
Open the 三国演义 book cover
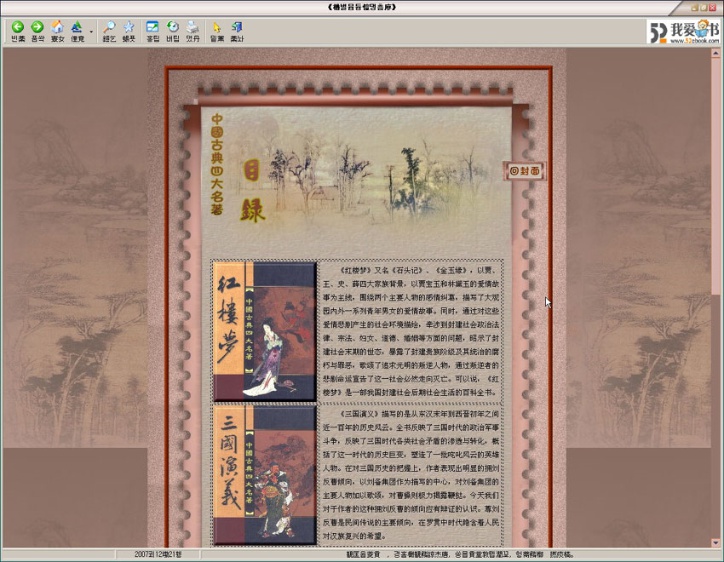point(265,475)
